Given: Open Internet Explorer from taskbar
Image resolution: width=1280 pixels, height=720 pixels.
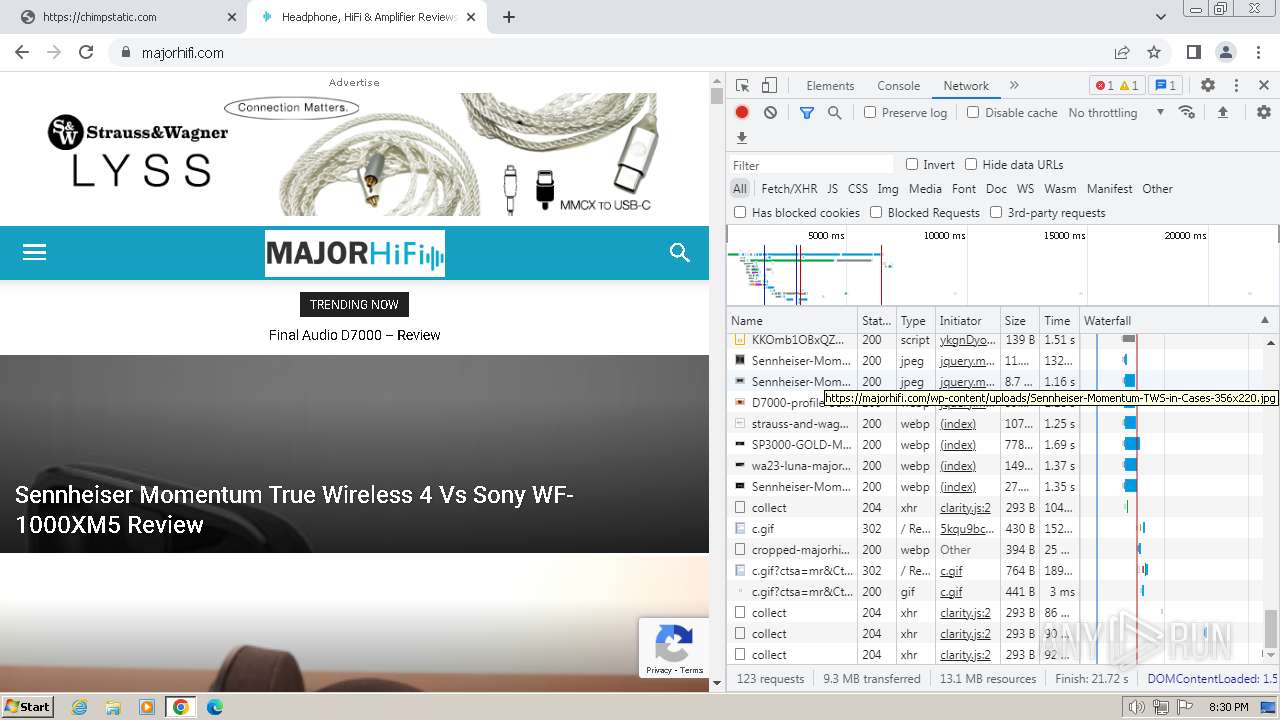Looking at the screenshot, I should pyautogui.click(x=79, y=707).
